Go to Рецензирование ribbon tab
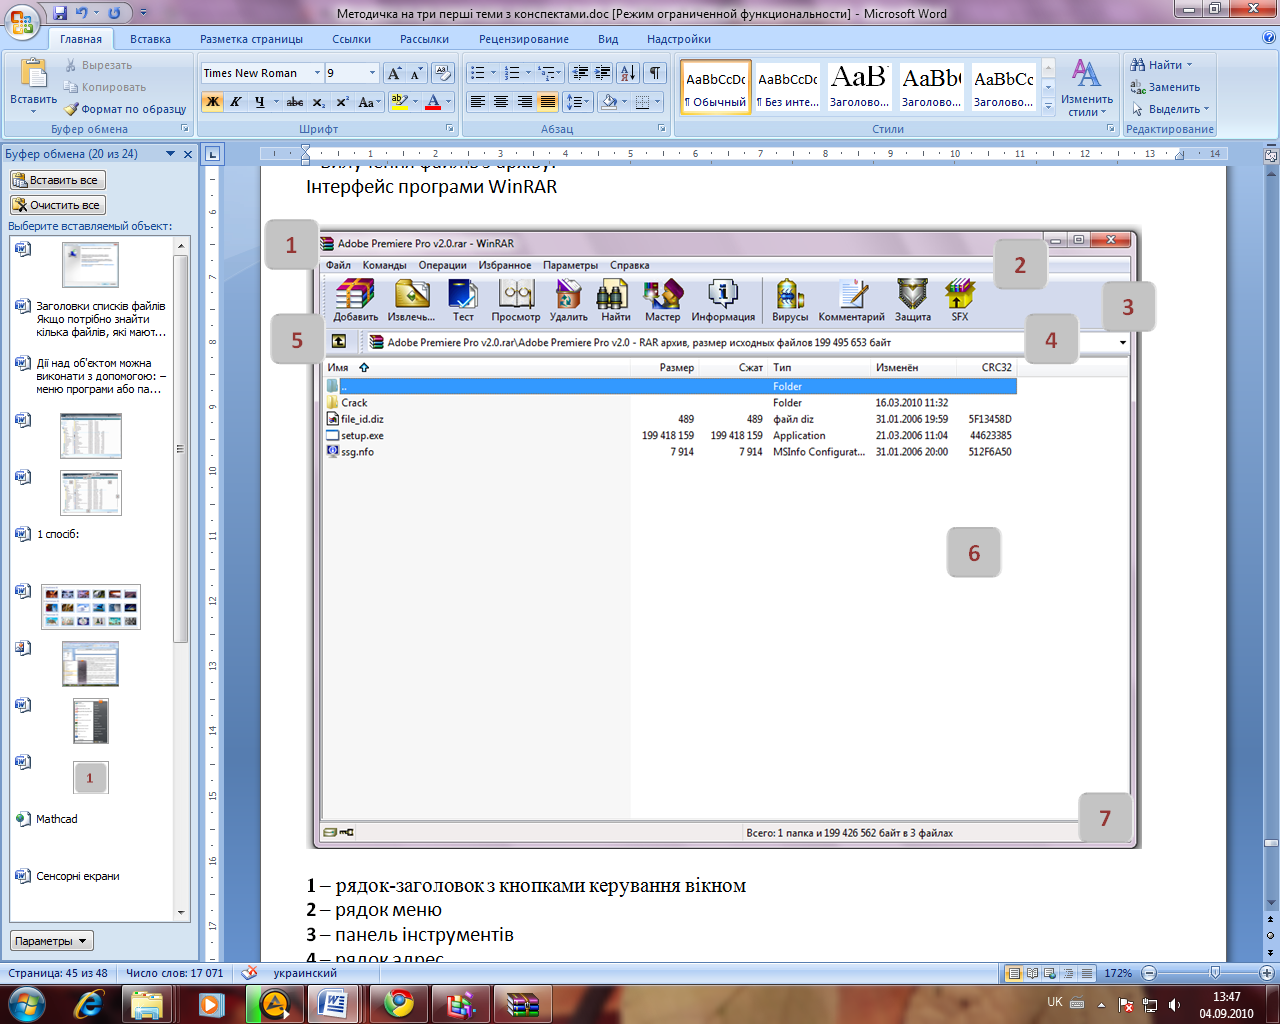The image size is (1280, 1024). coord(523,39)
